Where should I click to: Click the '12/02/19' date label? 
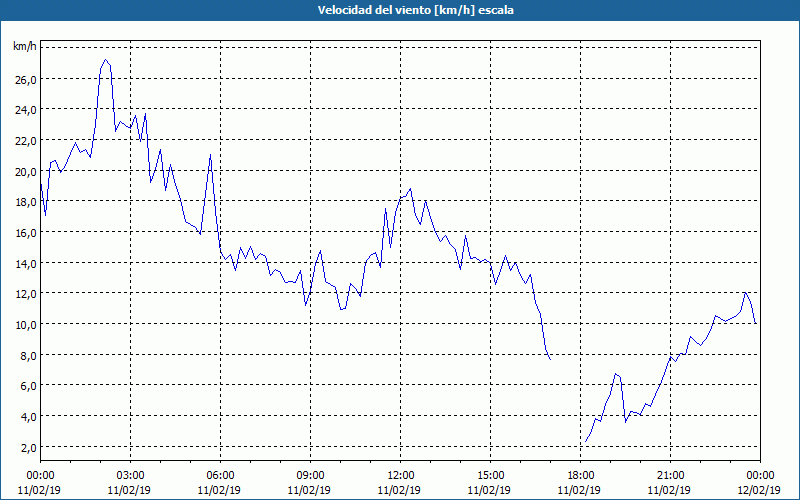[759, 490]
